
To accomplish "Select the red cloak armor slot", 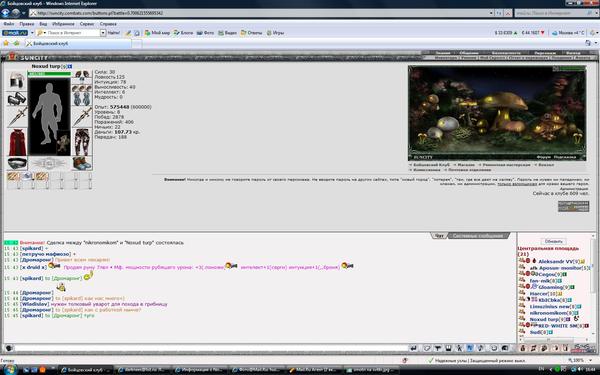I will pyautogui.click(x=17, y=142).
